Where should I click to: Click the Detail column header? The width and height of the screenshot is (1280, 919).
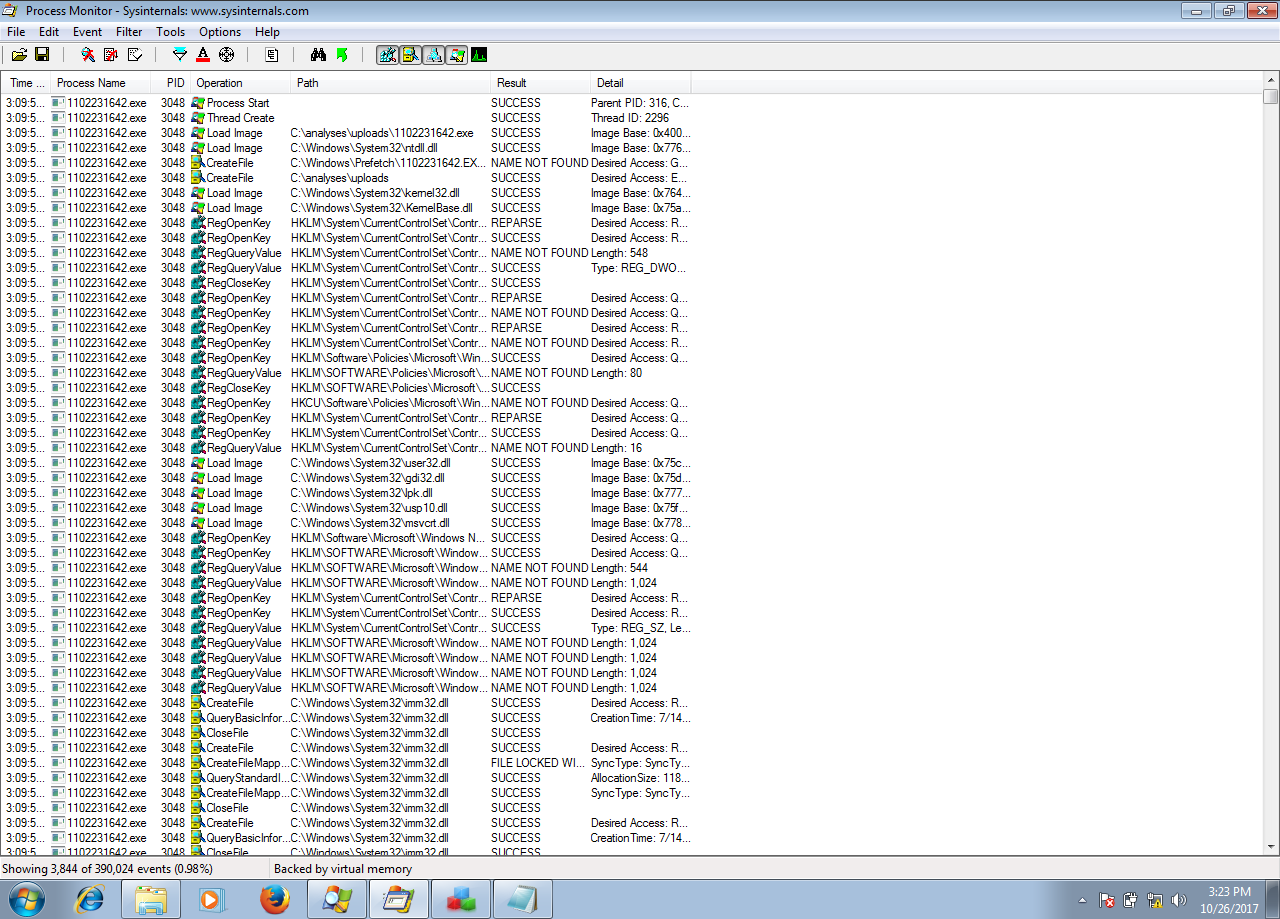tap(641, 83)
